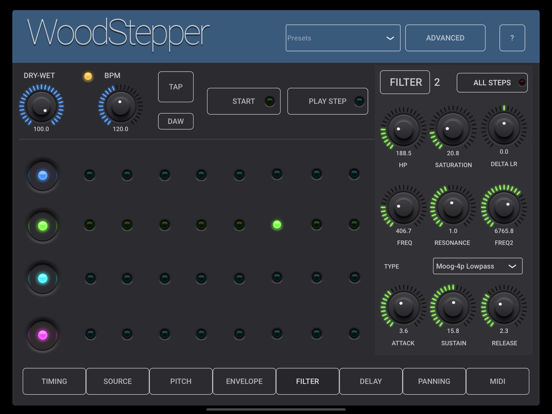Switch to the ENVELOPE tab
This screenshot has height=414, width=552.
tap(244, 381)
